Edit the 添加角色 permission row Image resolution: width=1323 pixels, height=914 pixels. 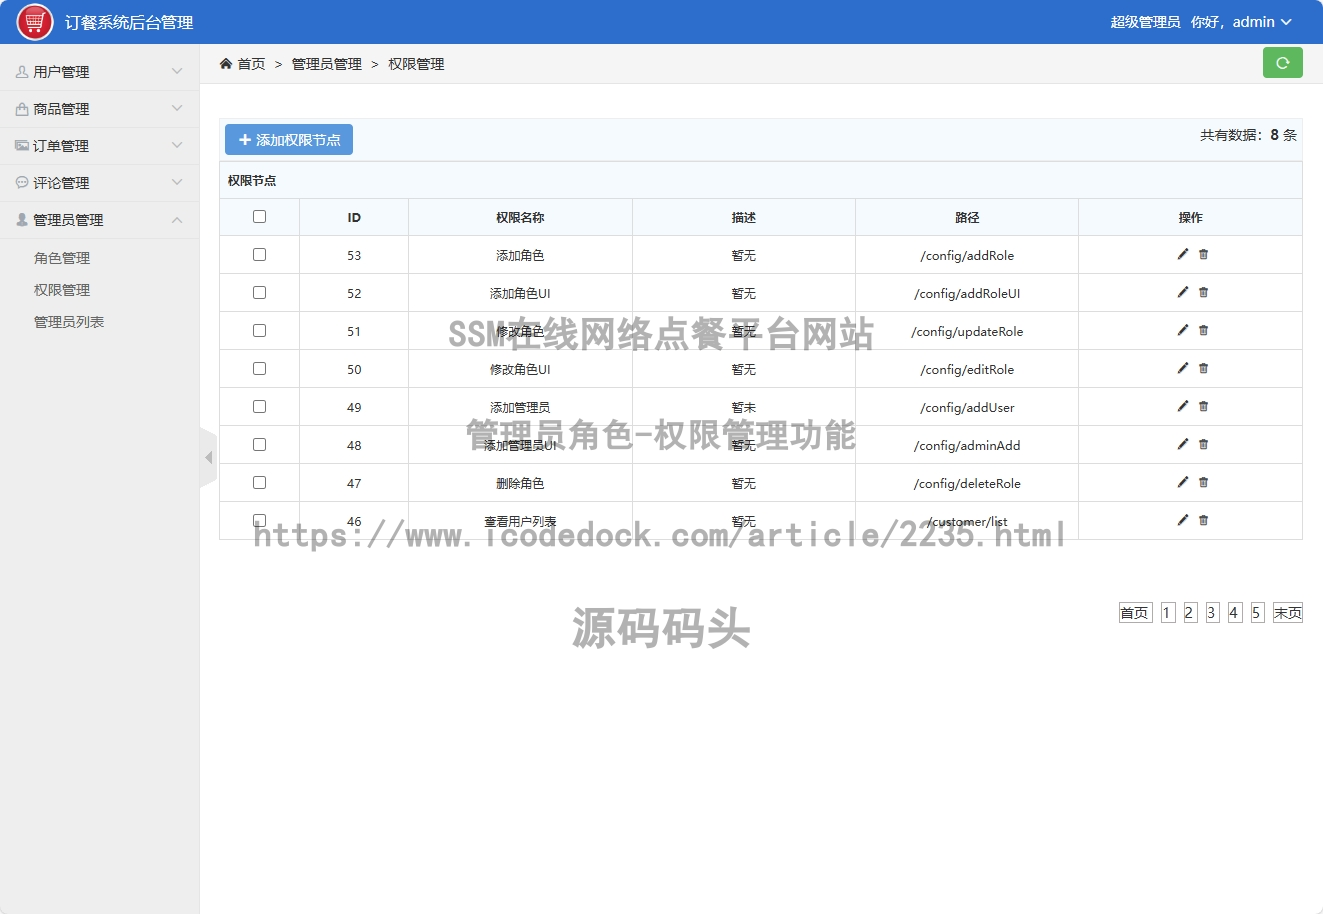point(1183,254)
